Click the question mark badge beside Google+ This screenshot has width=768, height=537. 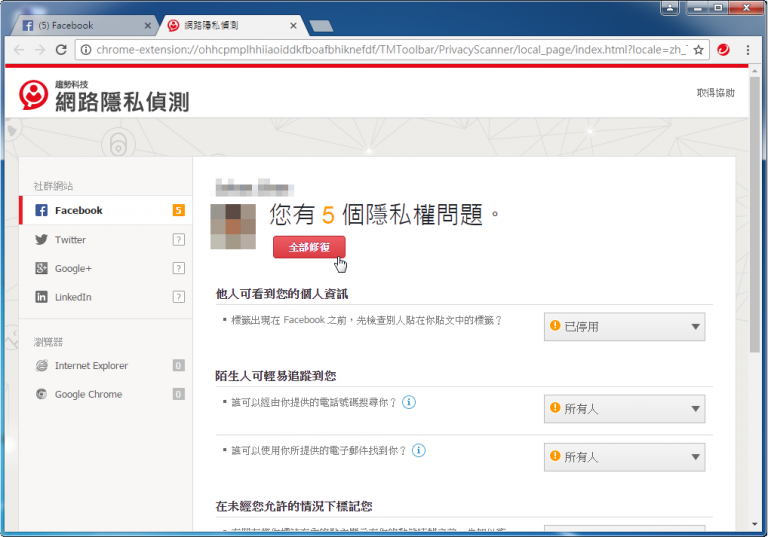coord(179,268)
